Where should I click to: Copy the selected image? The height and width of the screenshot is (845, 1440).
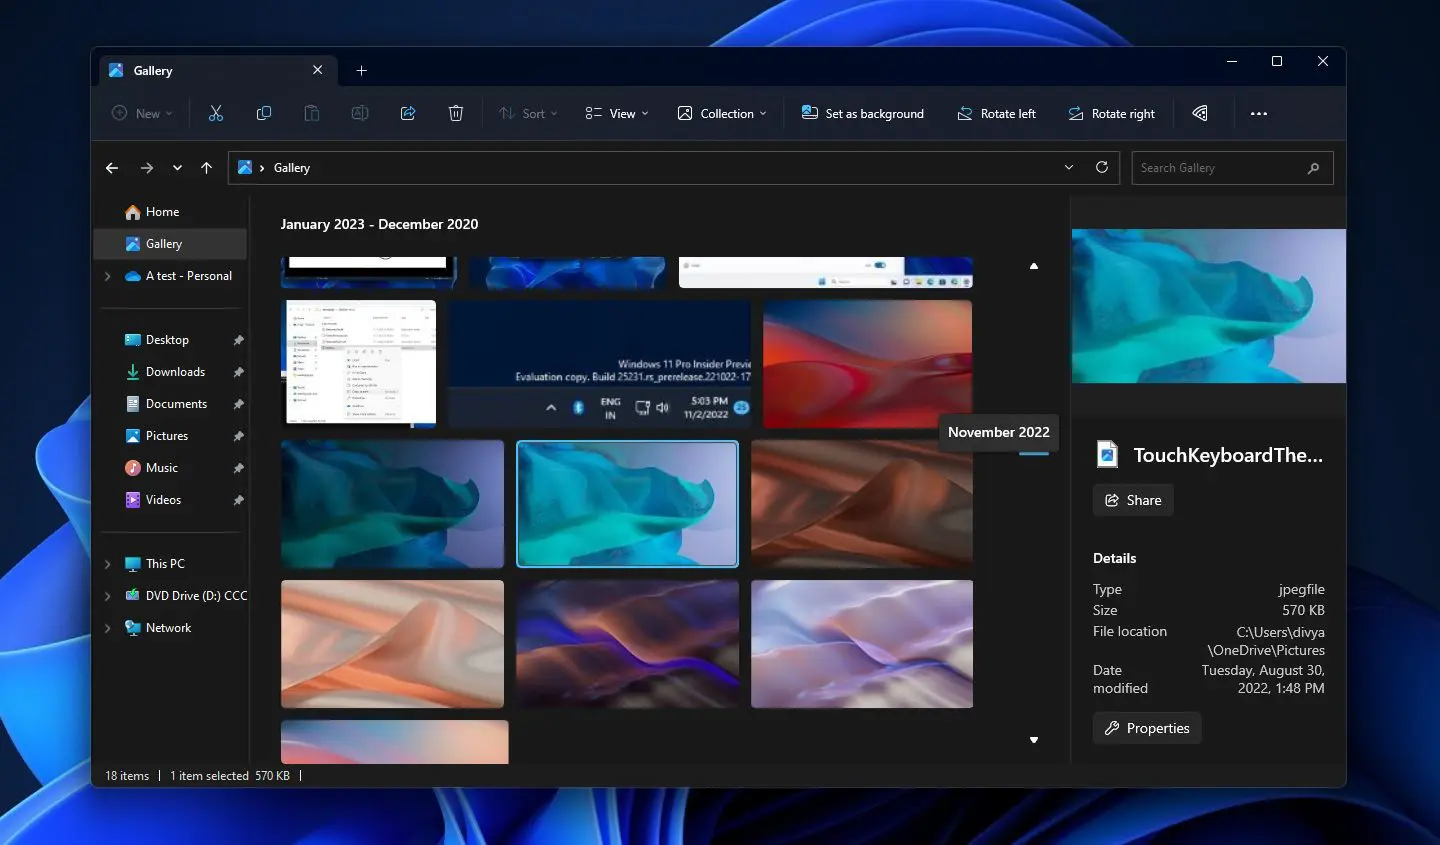click(264, 113)
